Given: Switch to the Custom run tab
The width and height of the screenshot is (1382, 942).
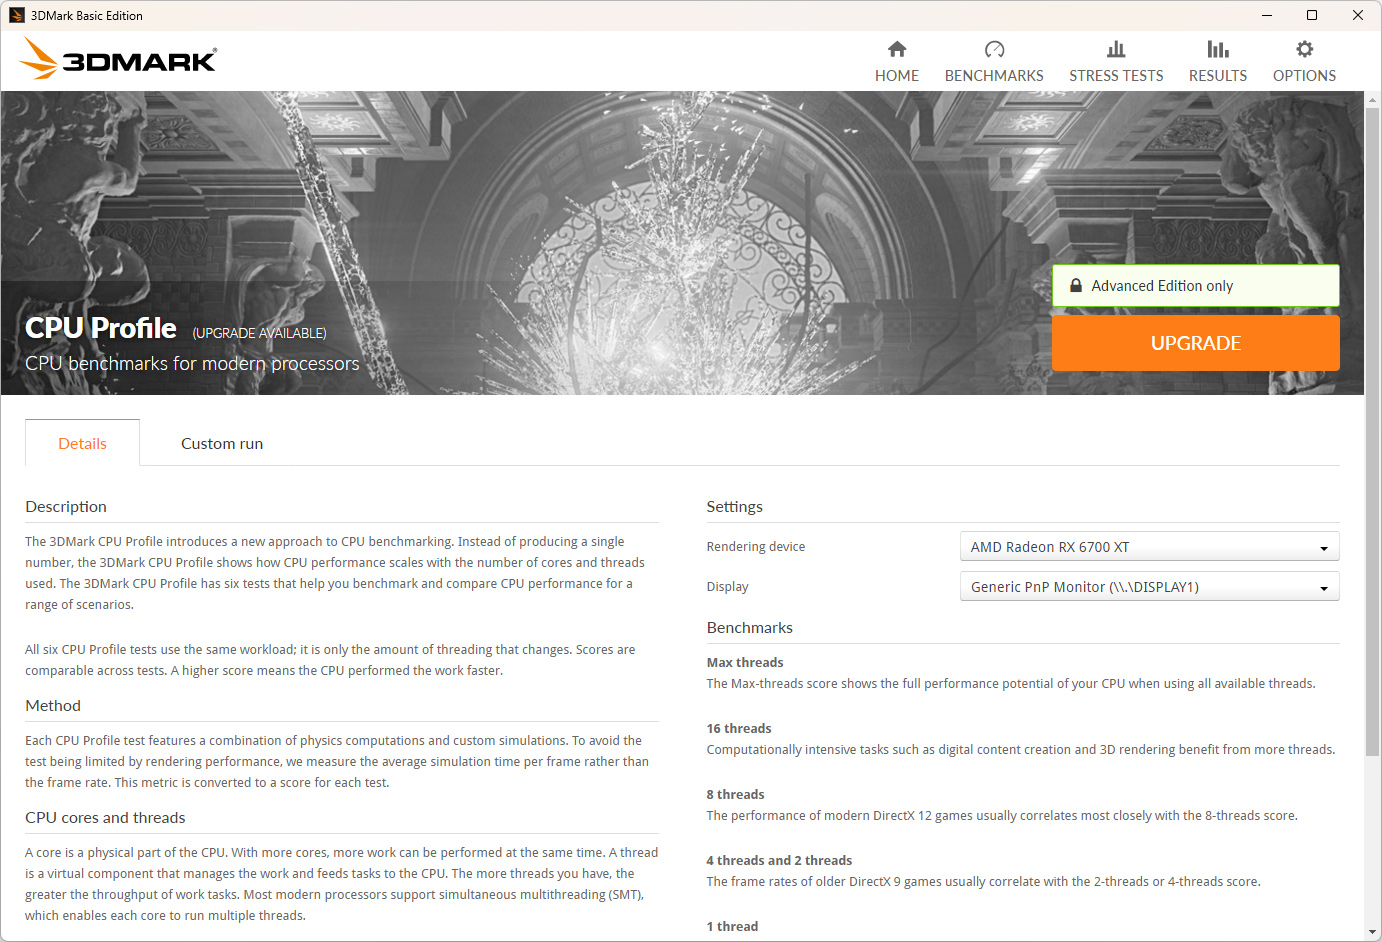Looking at the screenshot, I should tap(222, 443).
